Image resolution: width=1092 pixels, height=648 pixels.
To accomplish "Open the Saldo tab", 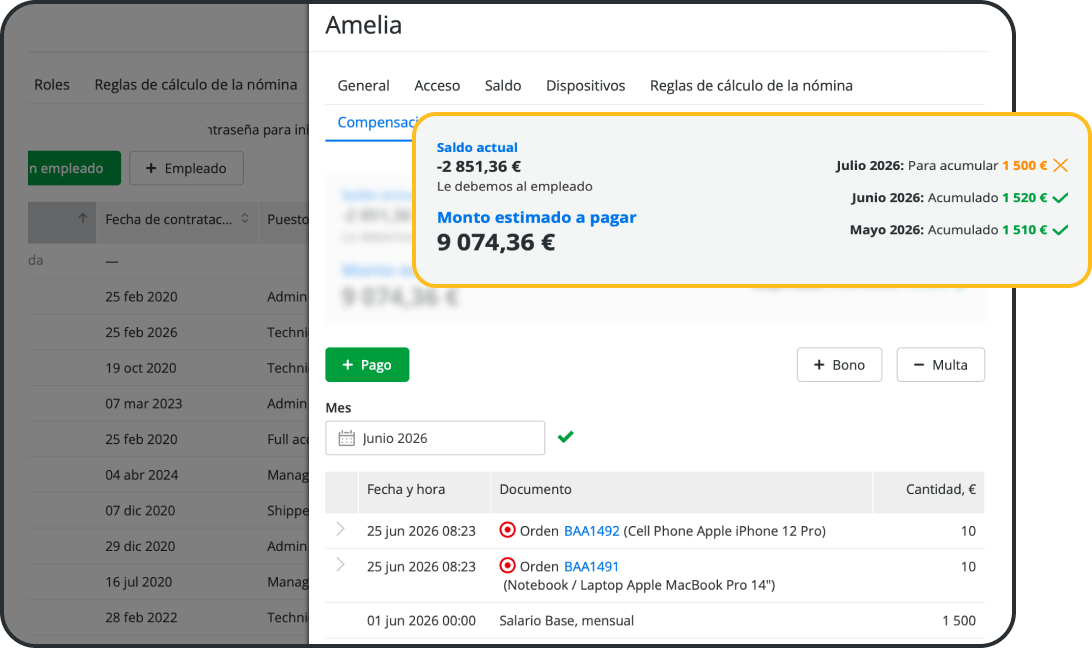I will (503, 86).
